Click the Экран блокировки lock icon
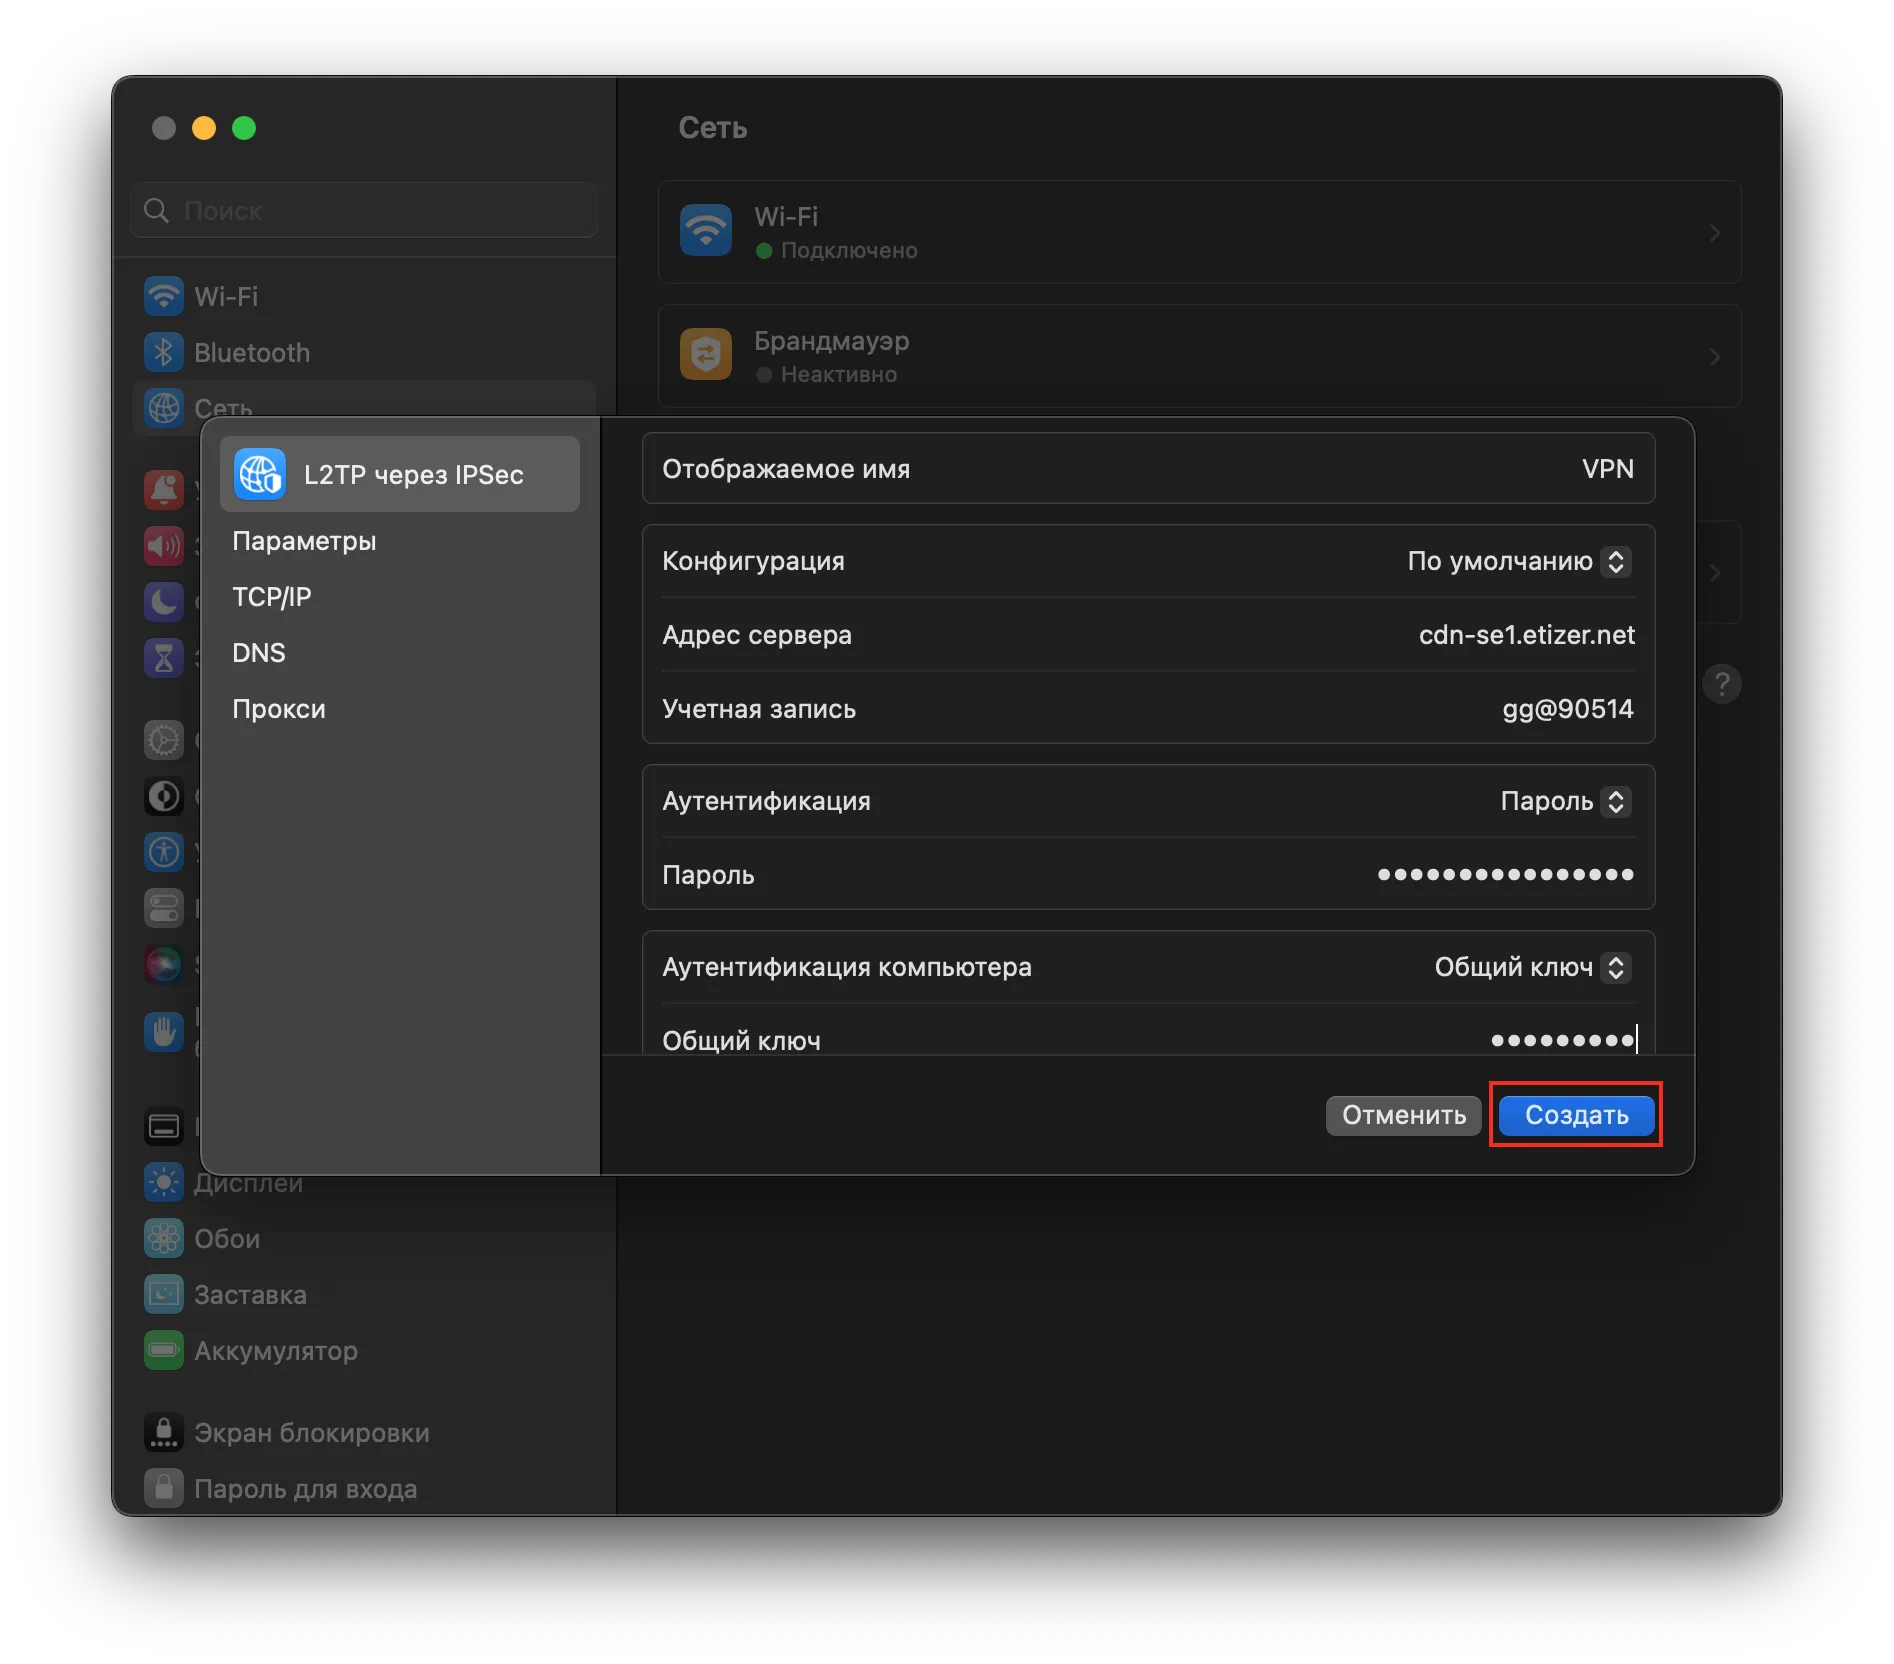1894x1664 pixels. click(164, 1433)
